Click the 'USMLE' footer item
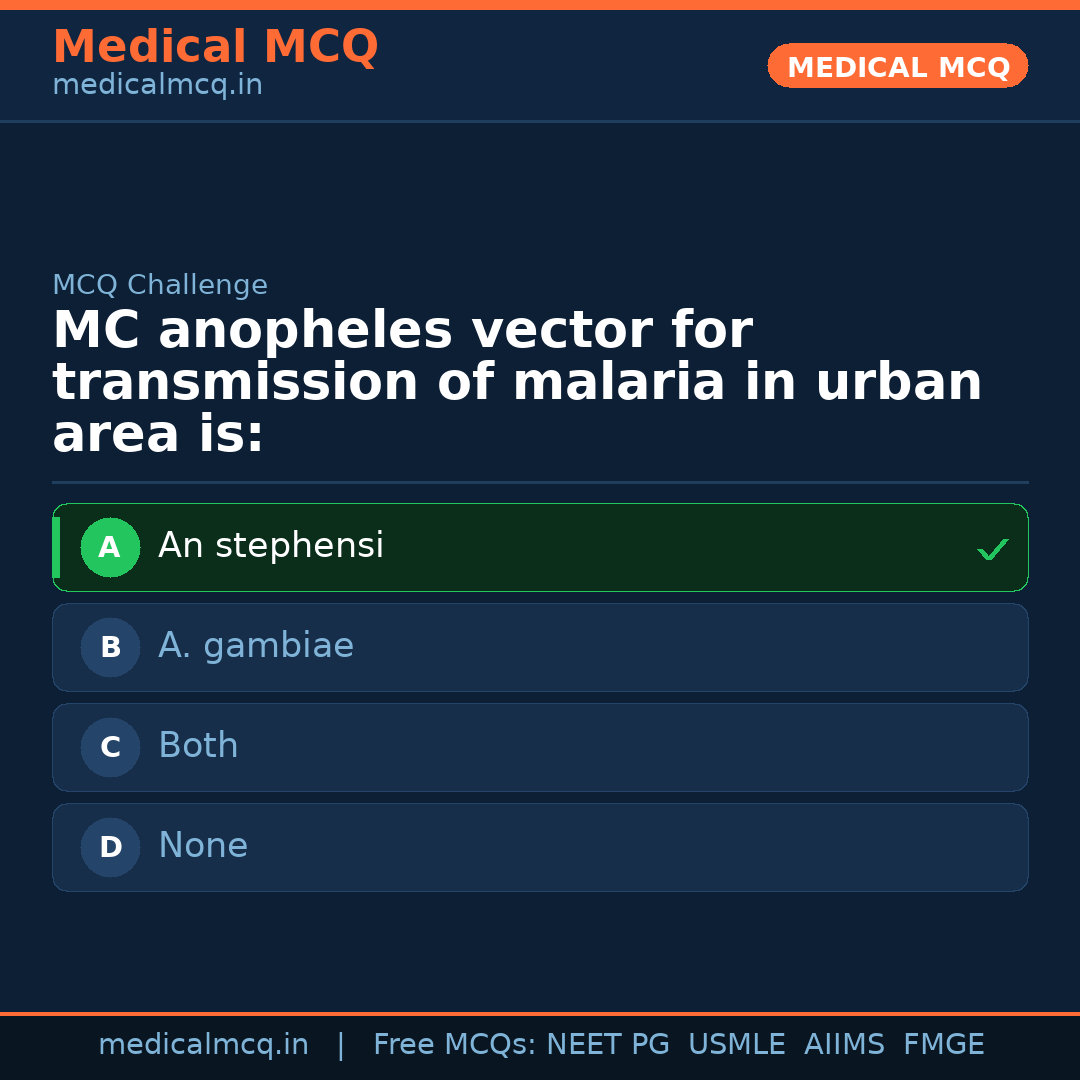Screen dimensions: 1080x1080 point(737,1043)
